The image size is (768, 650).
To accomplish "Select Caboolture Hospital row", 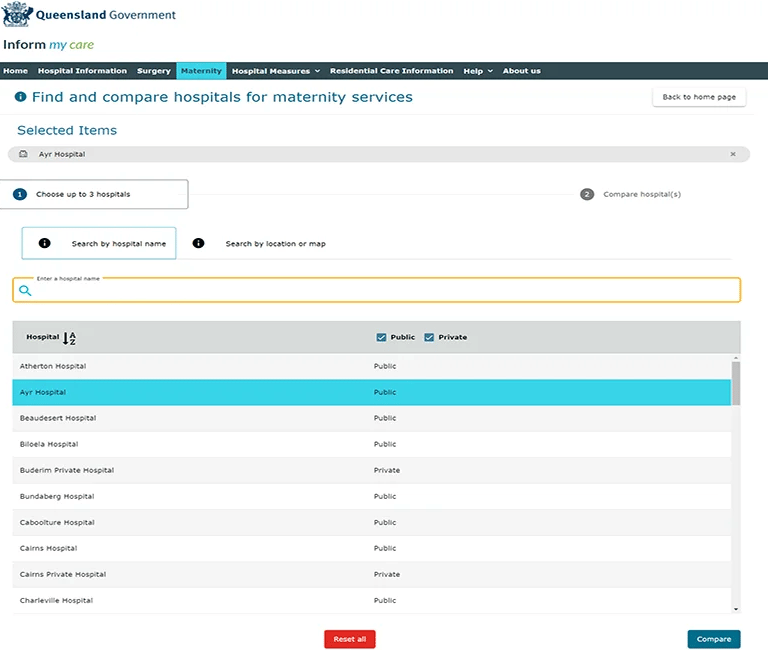I will tap(371, 523).
